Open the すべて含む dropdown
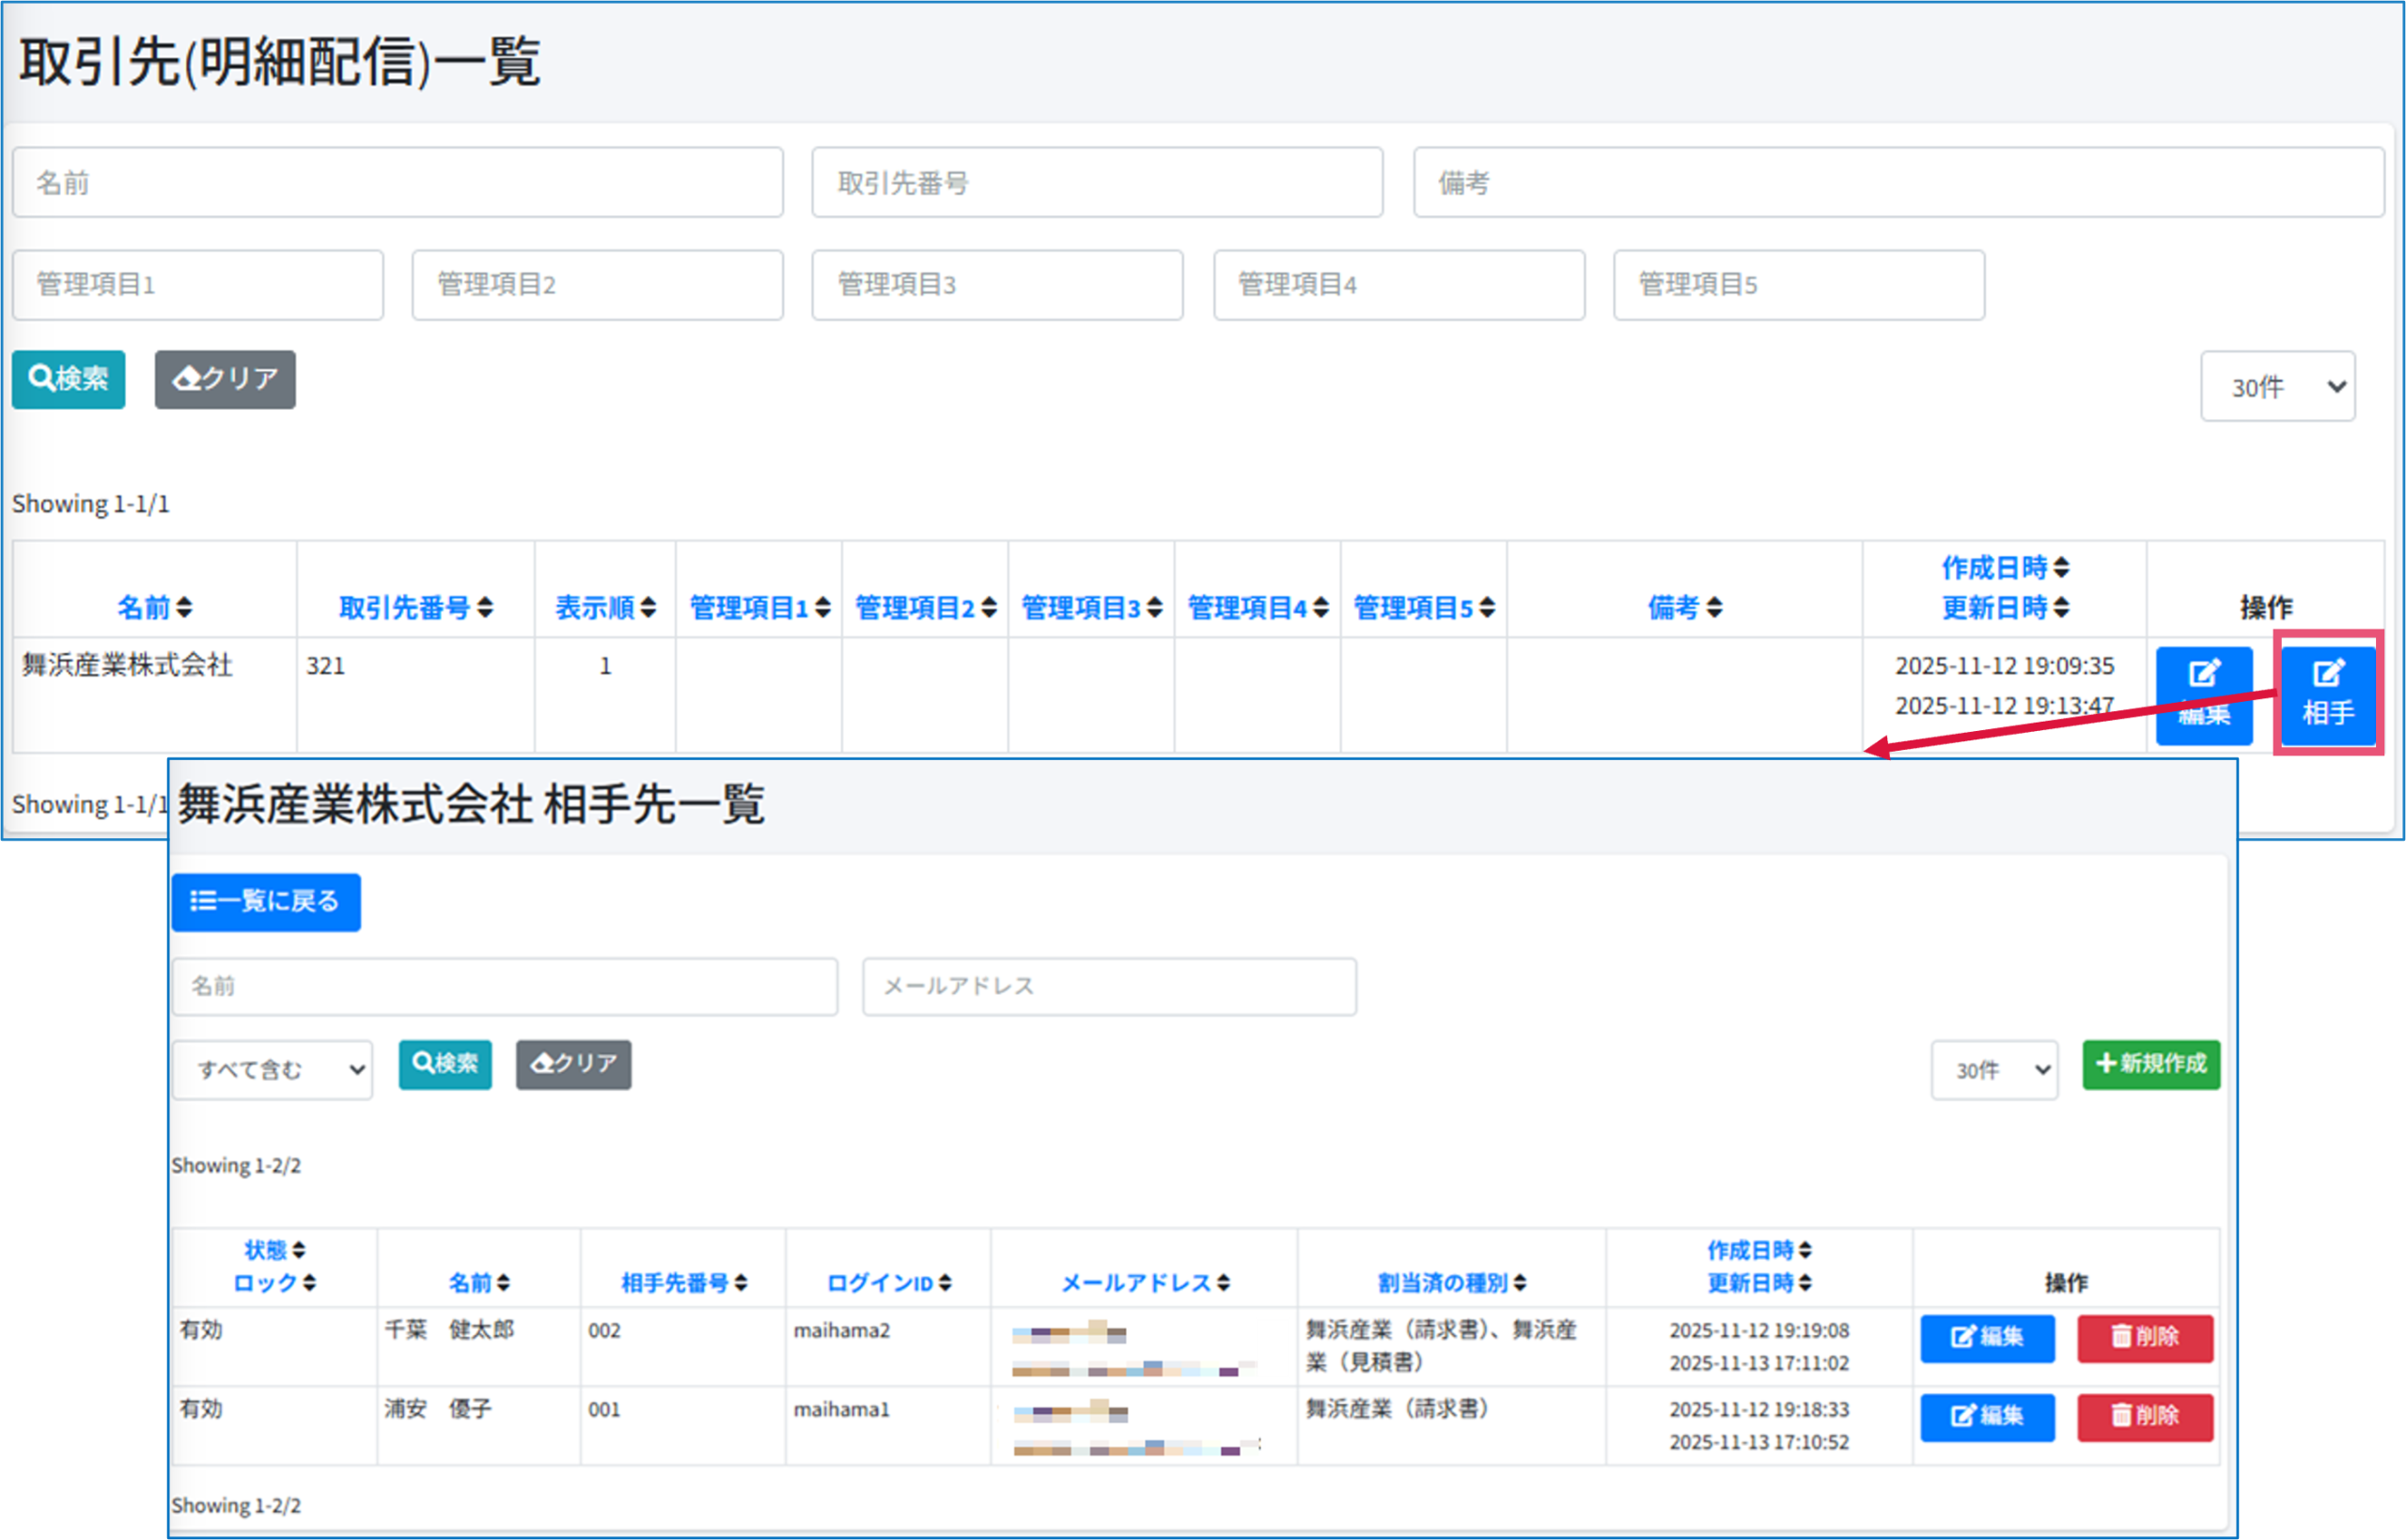The width and height of the screenshot is (2406, 1540). (x=272, y=1070)
